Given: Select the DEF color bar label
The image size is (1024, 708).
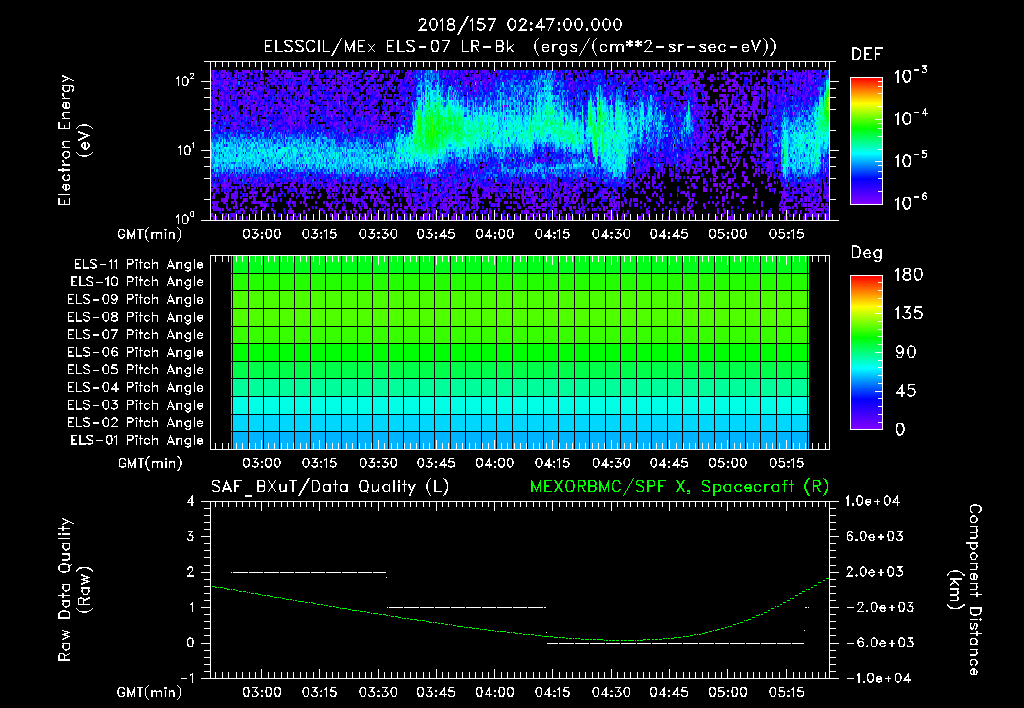Looking at the screenshot, I should [867, 55].
